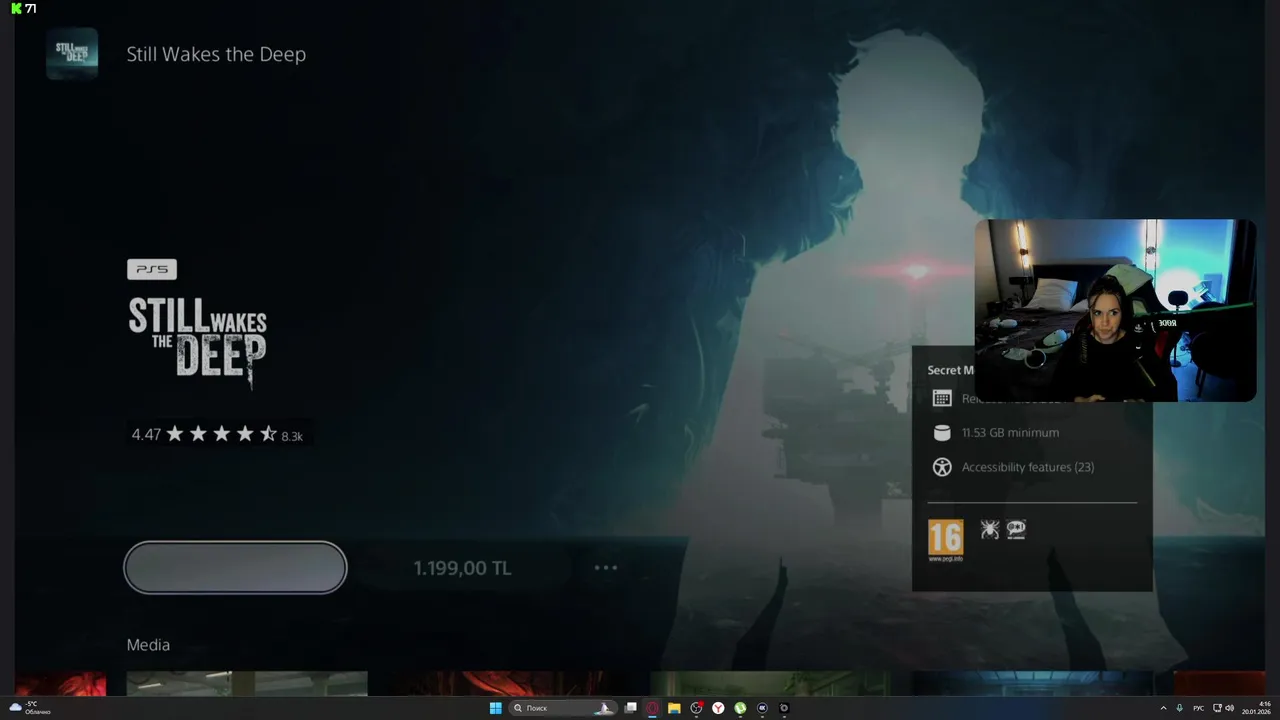The width and height of the screenshot is (1280, 720).
Task: Click the PS5 platform badge
Action: coord(152,269)
